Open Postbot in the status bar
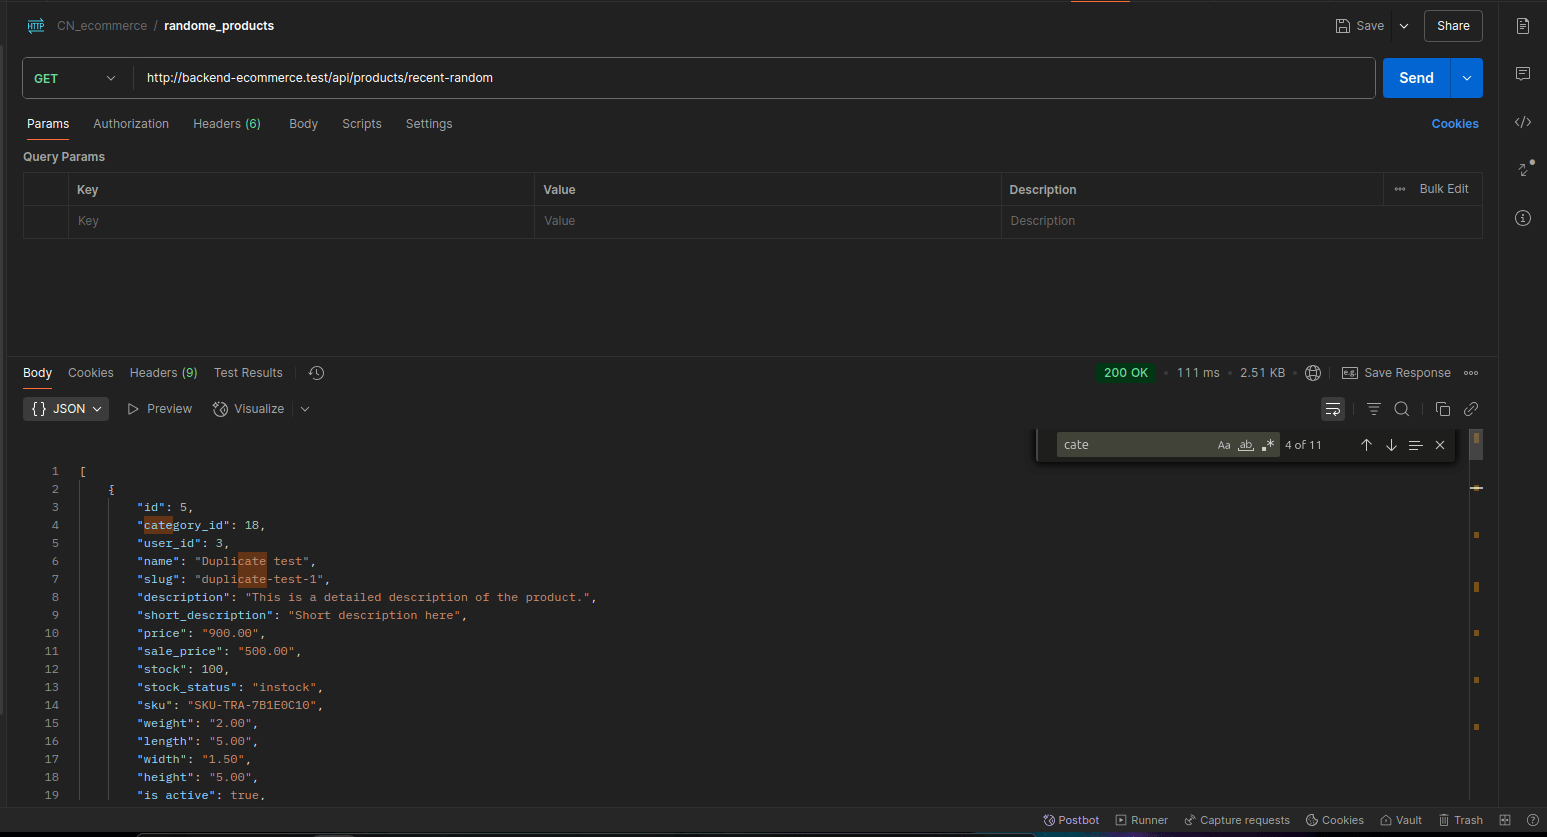The height and width of the screenshot is (837, 1547). (x=1071, y=820)
